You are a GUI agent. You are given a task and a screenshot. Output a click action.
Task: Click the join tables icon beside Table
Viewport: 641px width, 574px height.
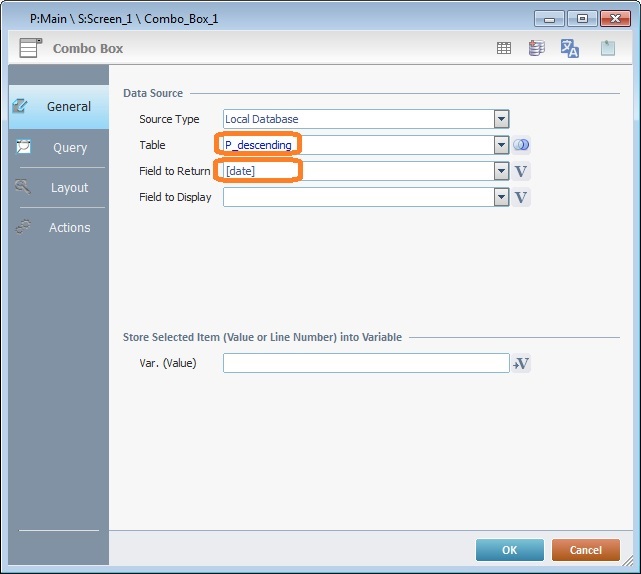coord(521,145)
